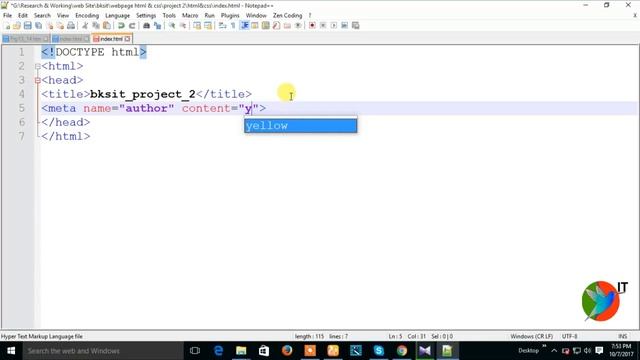Expand hidden system tray icons chevron

554,351
